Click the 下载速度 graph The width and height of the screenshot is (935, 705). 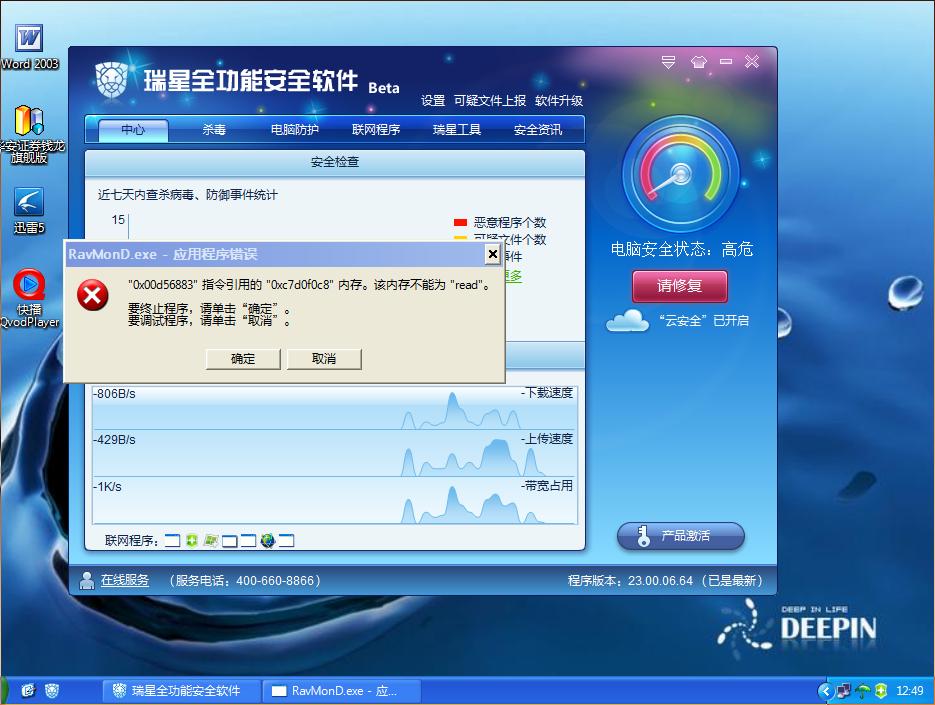tap(335, 407)
